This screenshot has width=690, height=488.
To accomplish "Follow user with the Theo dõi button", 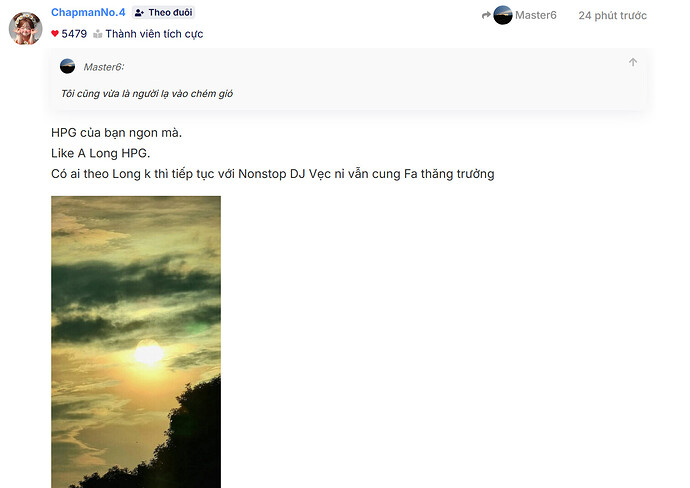I will point(163,12).
